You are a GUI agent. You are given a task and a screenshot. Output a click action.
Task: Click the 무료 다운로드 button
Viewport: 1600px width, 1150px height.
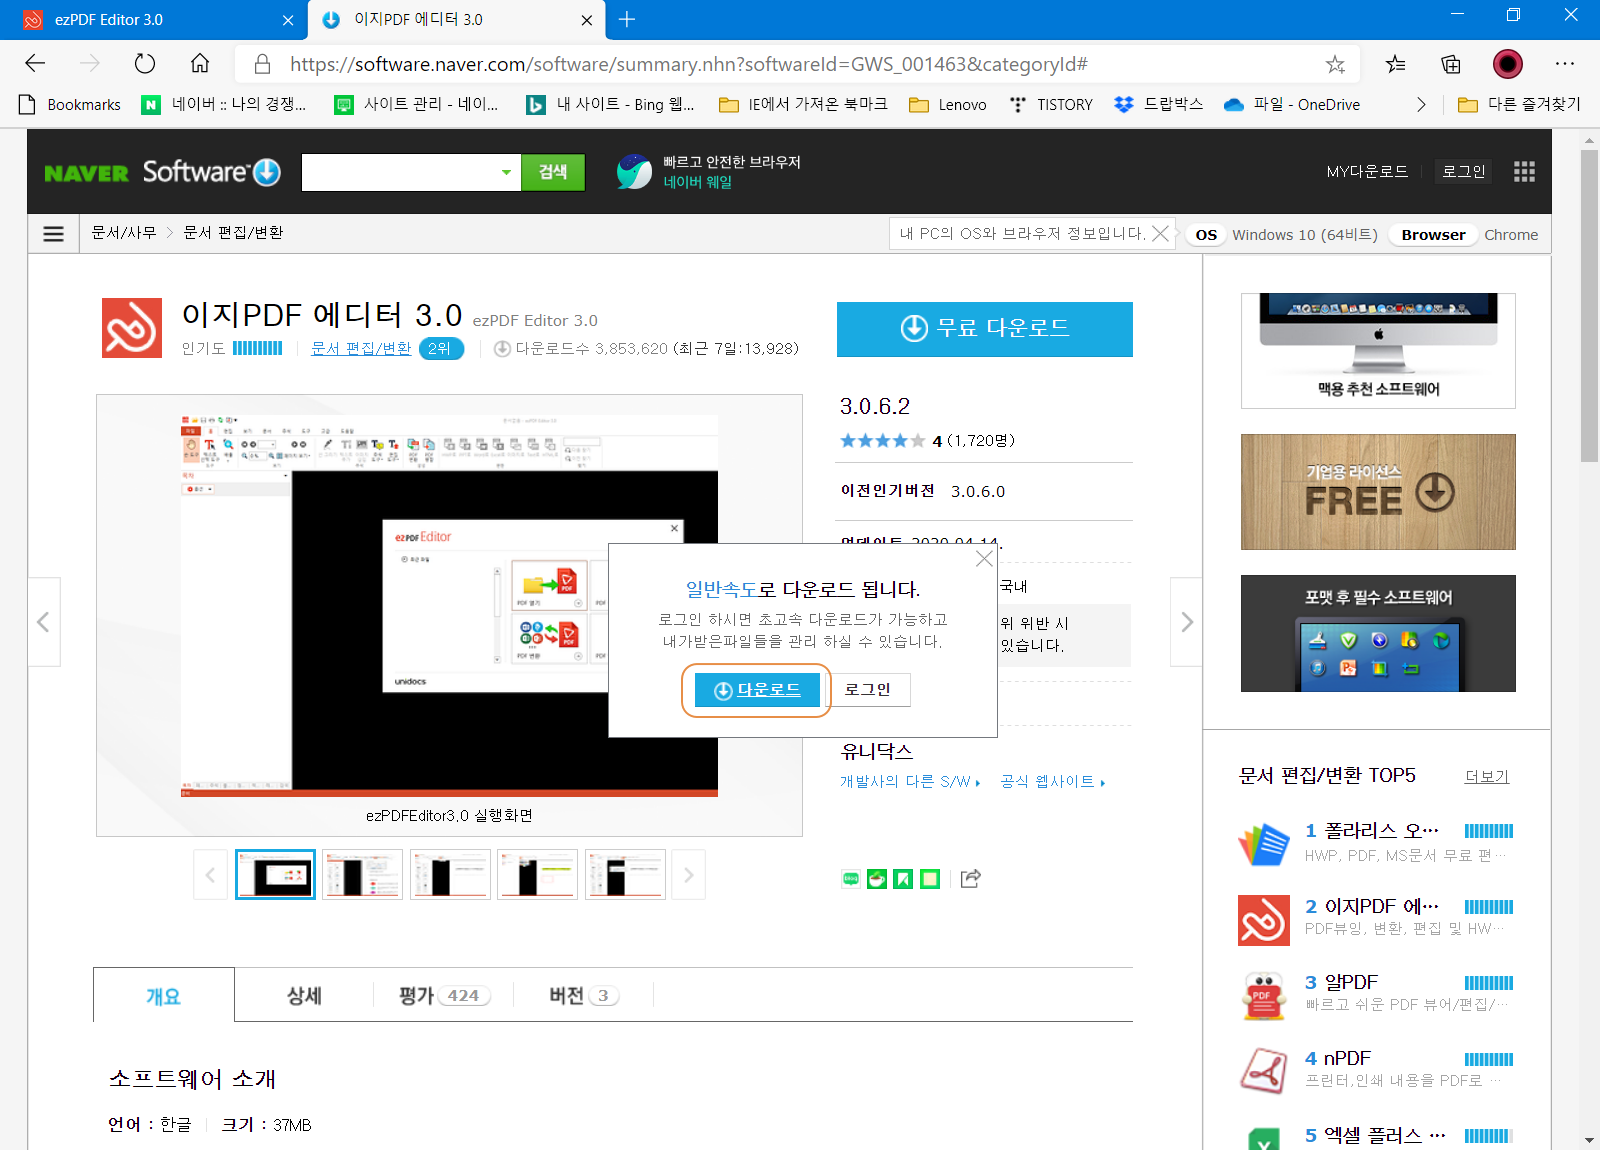click(x=985, y=329)
